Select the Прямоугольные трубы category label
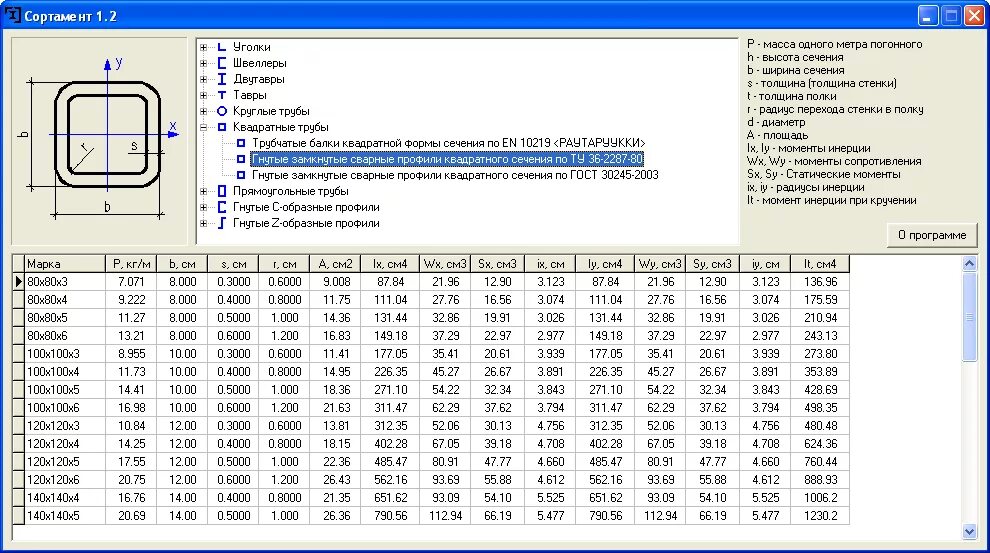The height and width of the screenshot is (553, 990). (x=290, y=191)
